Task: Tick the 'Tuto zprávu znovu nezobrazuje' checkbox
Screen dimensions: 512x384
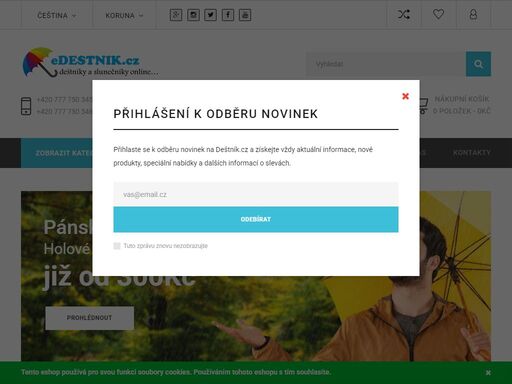Action: (x=117, y=246)
